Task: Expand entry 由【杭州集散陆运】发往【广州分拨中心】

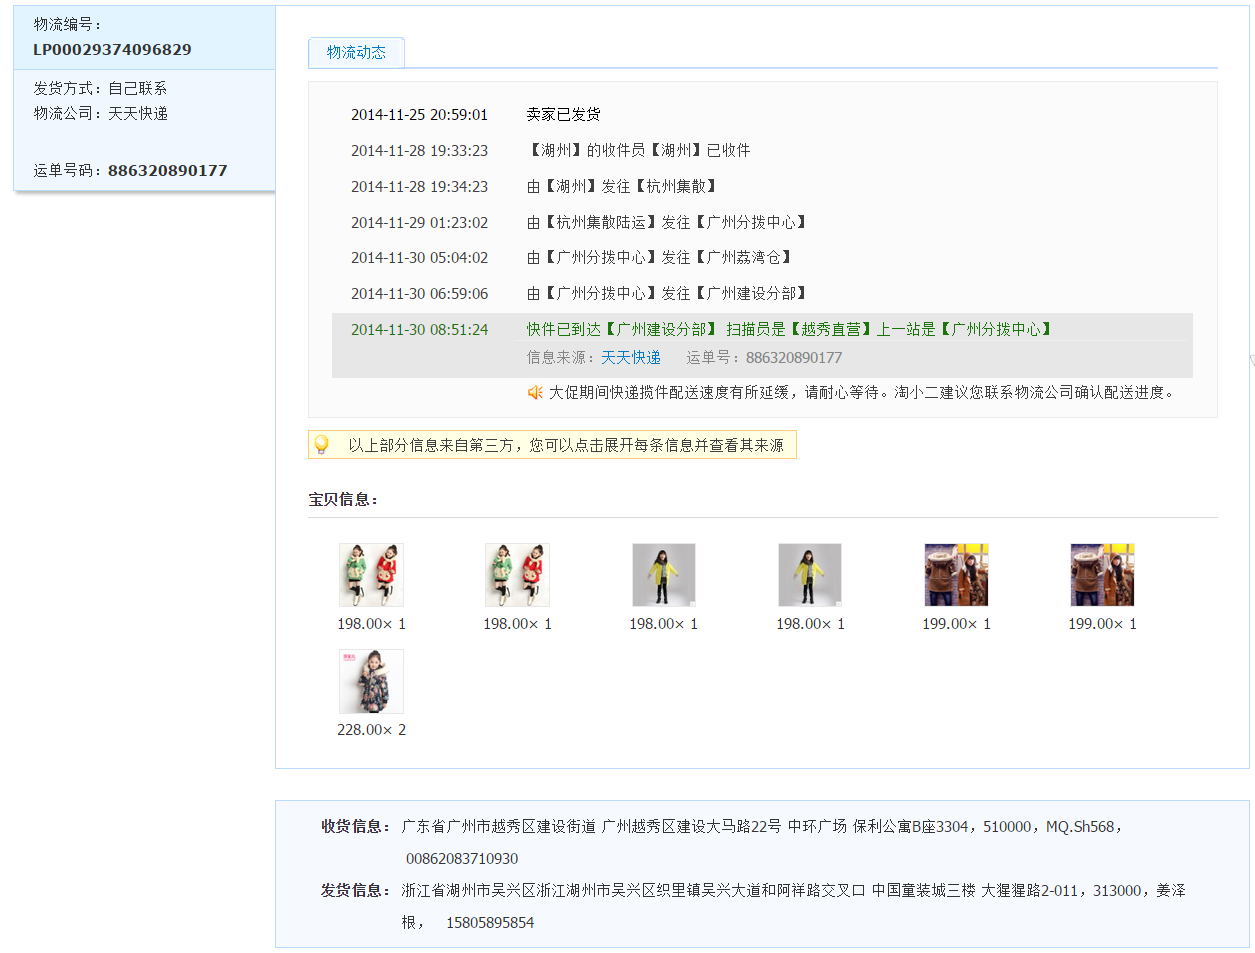Action: coord(667,222)
